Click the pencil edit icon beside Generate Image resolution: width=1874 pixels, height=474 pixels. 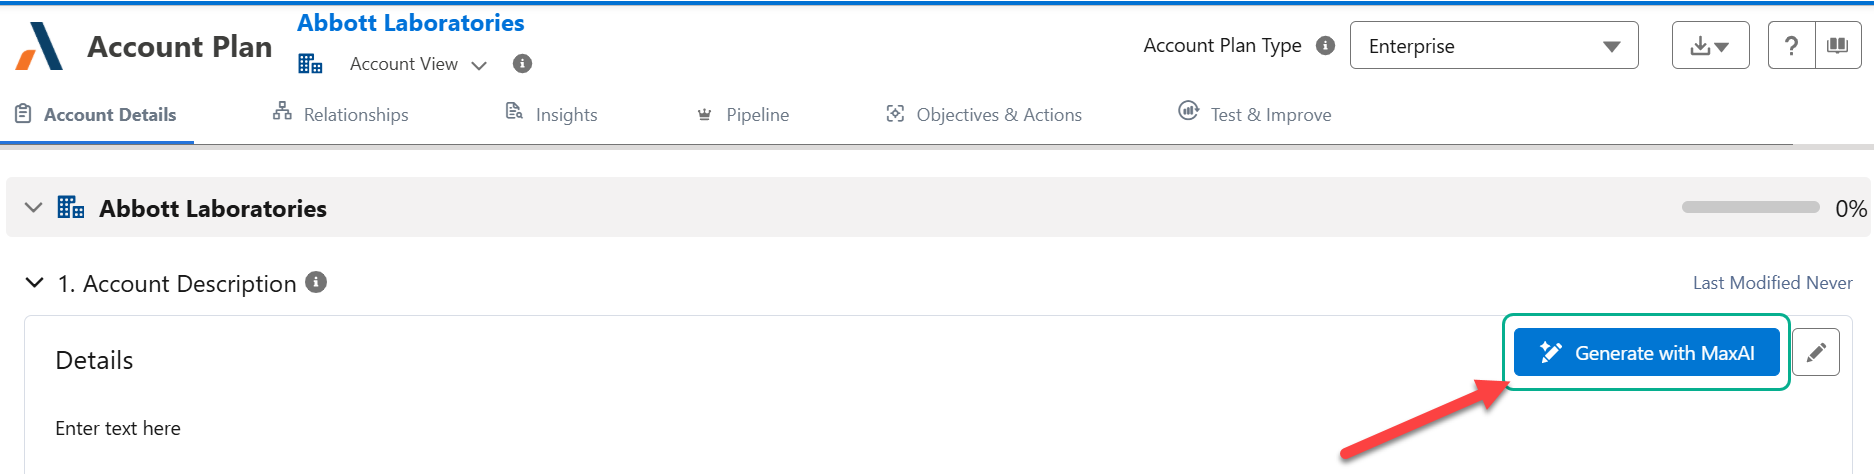tap(1816, 352)
